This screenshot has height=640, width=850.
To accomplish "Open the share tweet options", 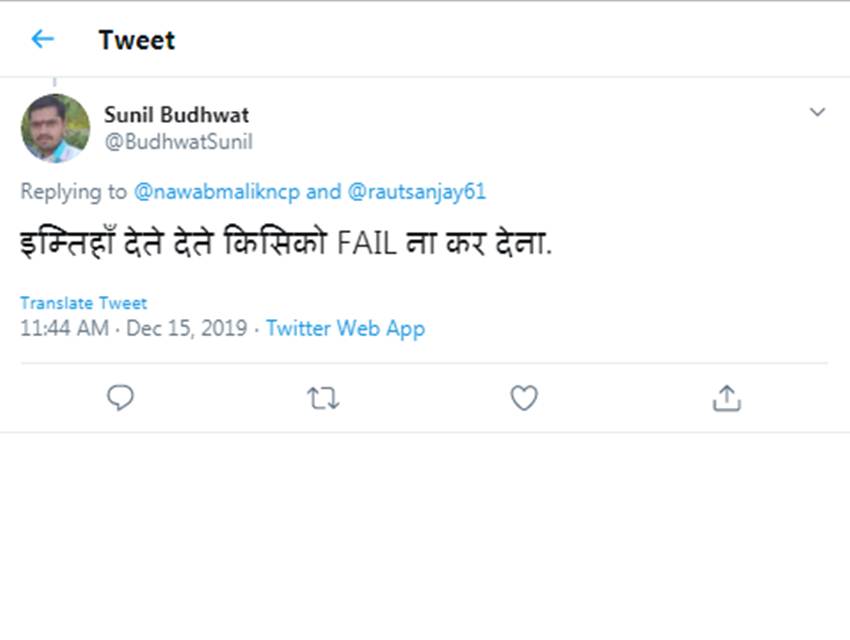I will tap(726, 398).
